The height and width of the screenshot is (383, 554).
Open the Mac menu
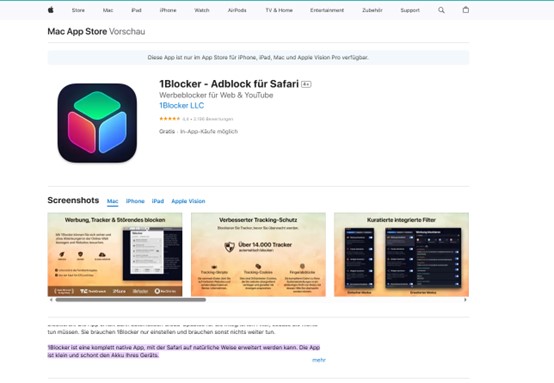[108, 10]
